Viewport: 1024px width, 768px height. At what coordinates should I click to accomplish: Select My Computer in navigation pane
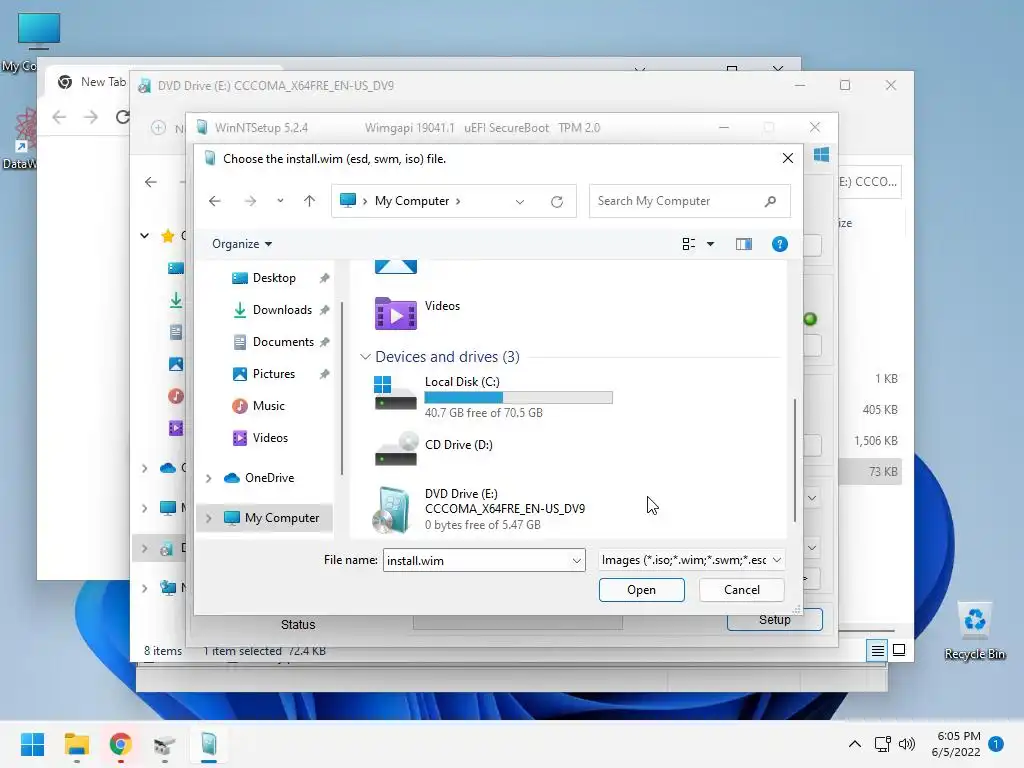(x=281, y=518)
